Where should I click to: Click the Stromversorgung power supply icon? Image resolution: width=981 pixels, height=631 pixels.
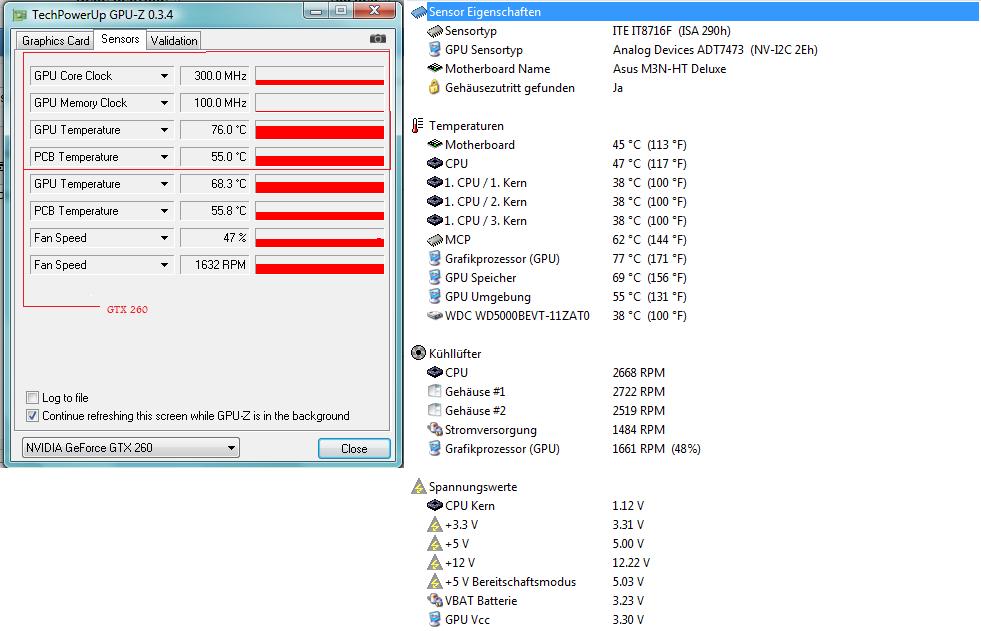point(435,429)
